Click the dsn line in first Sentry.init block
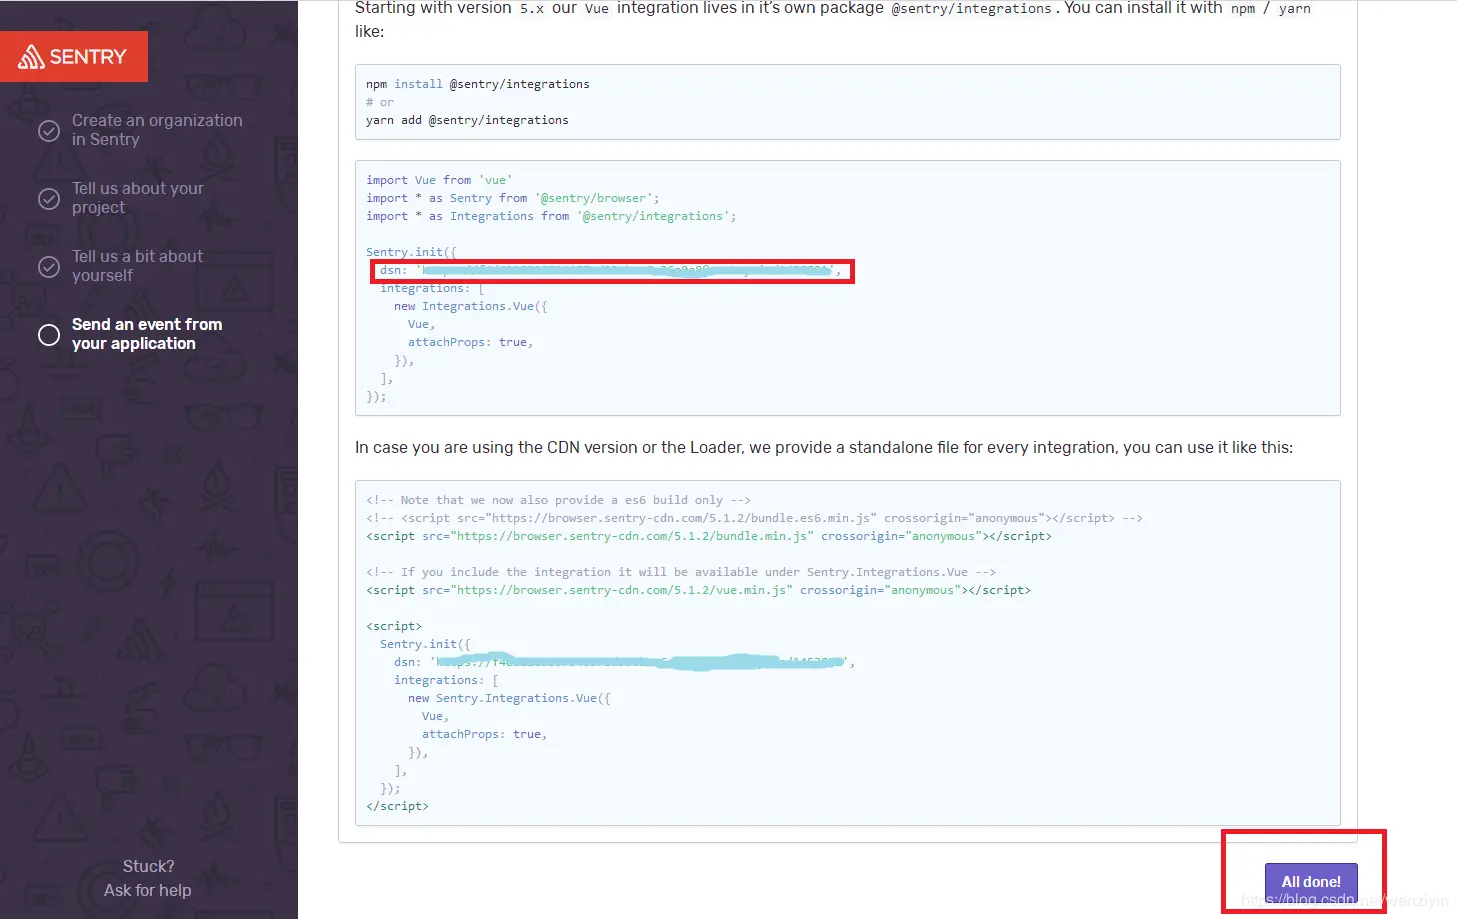The image size is (1457, 919). (612, 270)
